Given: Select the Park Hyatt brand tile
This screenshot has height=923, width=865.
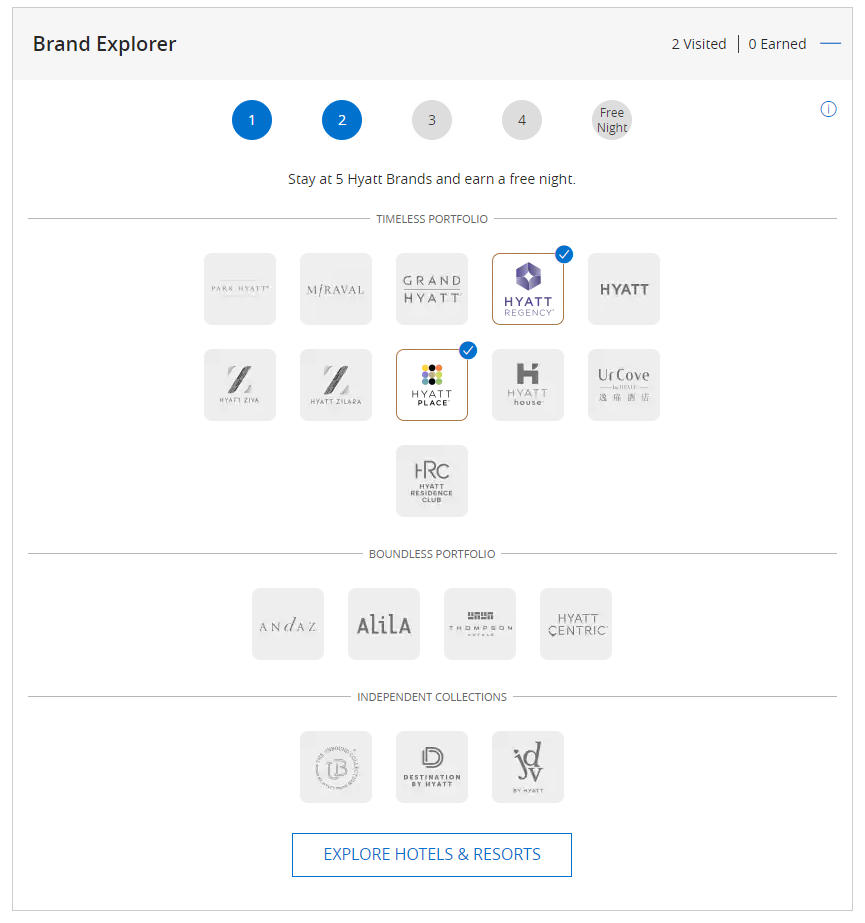Looking at the screenshot, I should (240, 289).
